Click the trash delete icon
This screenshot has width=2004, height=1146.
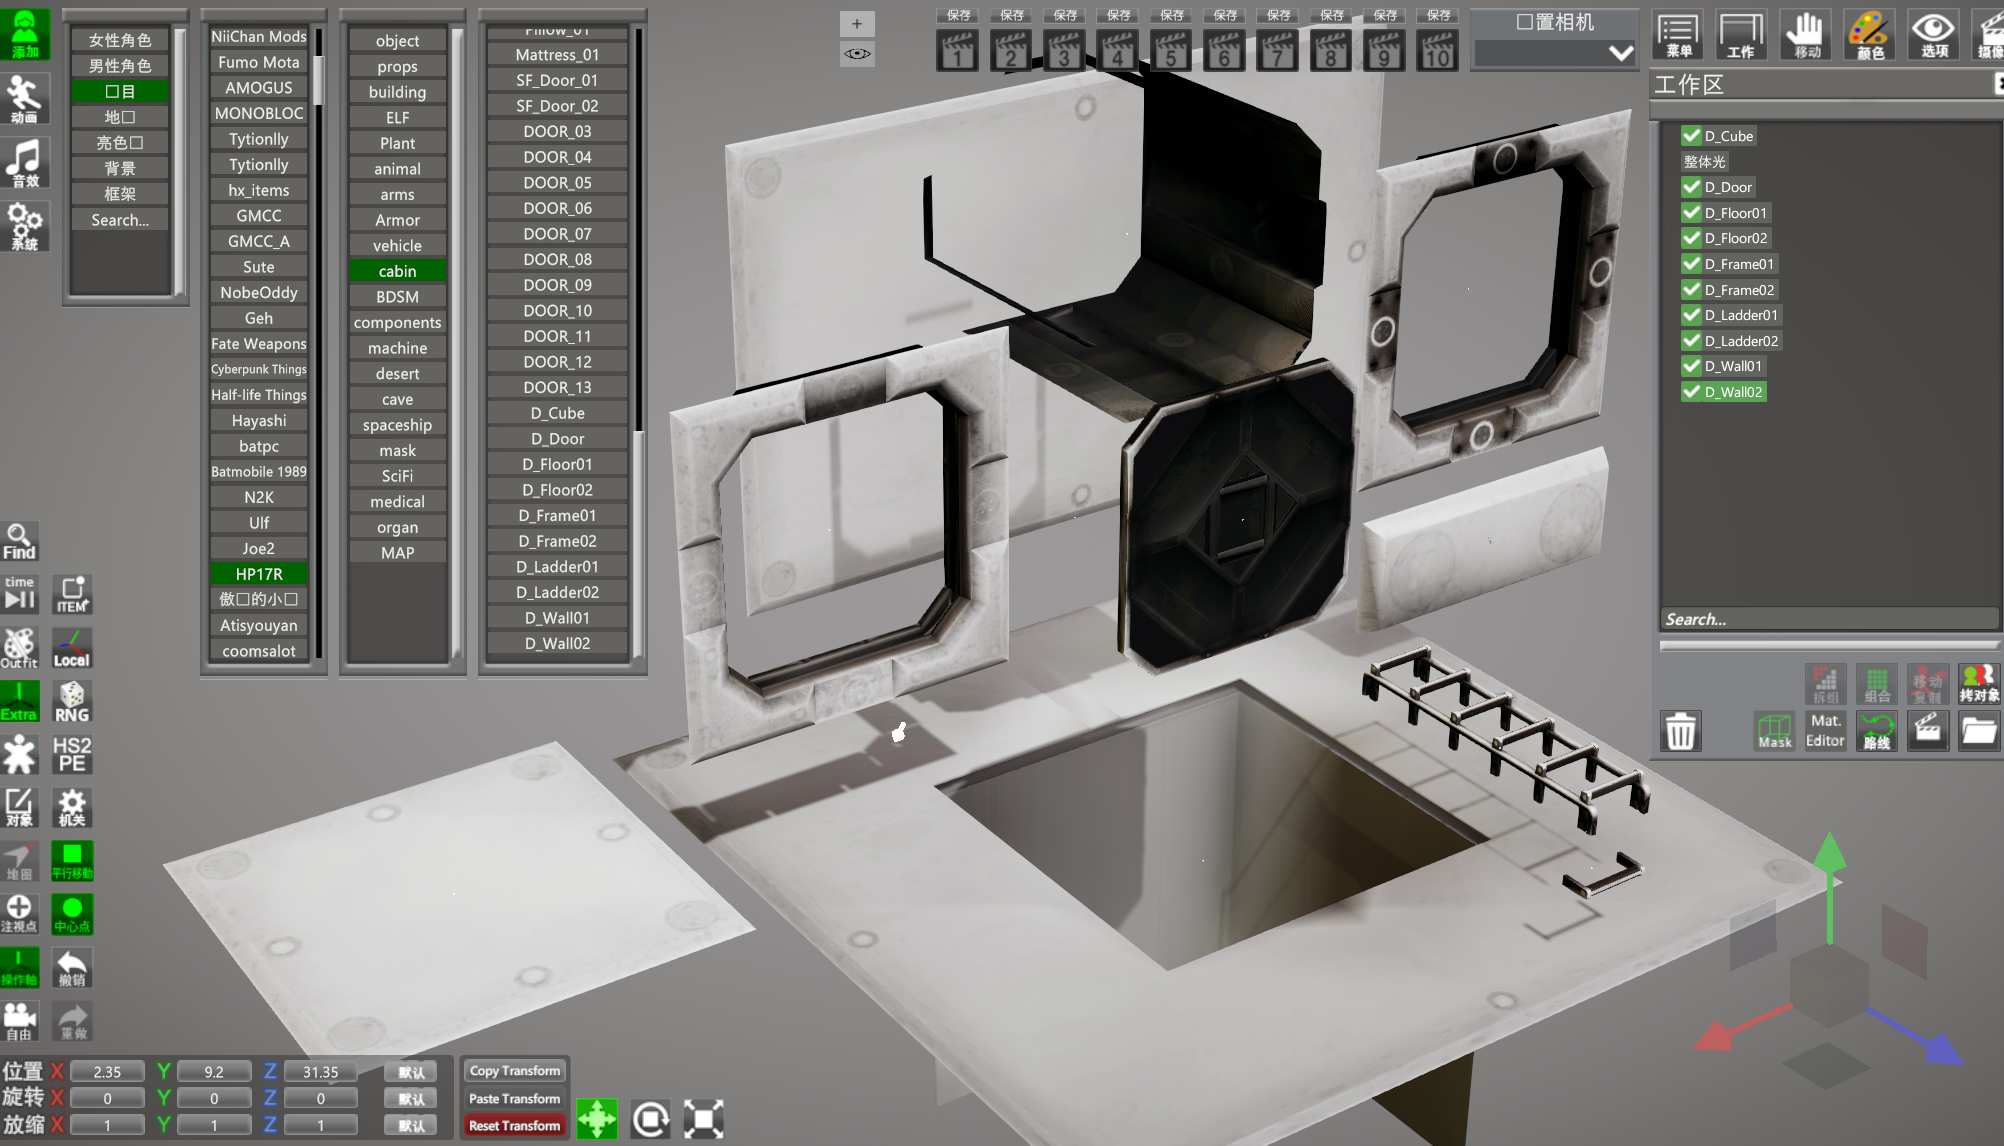(x=1681, y=731)
